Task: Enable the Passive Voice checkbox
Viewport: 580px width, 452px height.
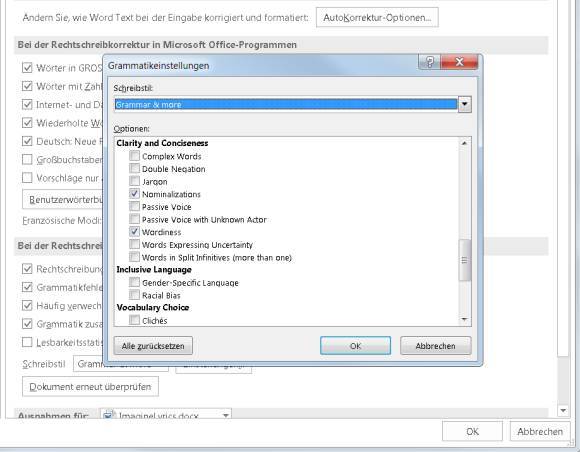Action: [x=135, y=206]
